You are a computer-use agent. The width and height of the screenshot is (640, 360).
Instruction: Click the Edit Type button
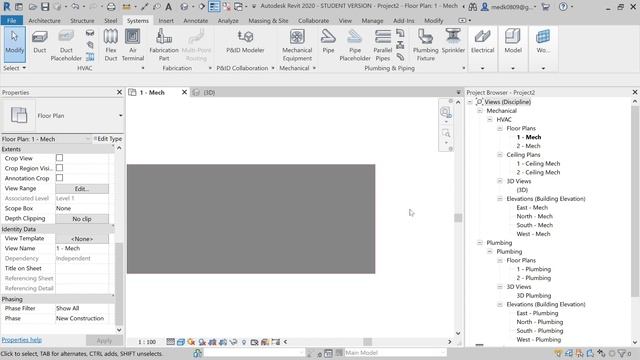108,139
